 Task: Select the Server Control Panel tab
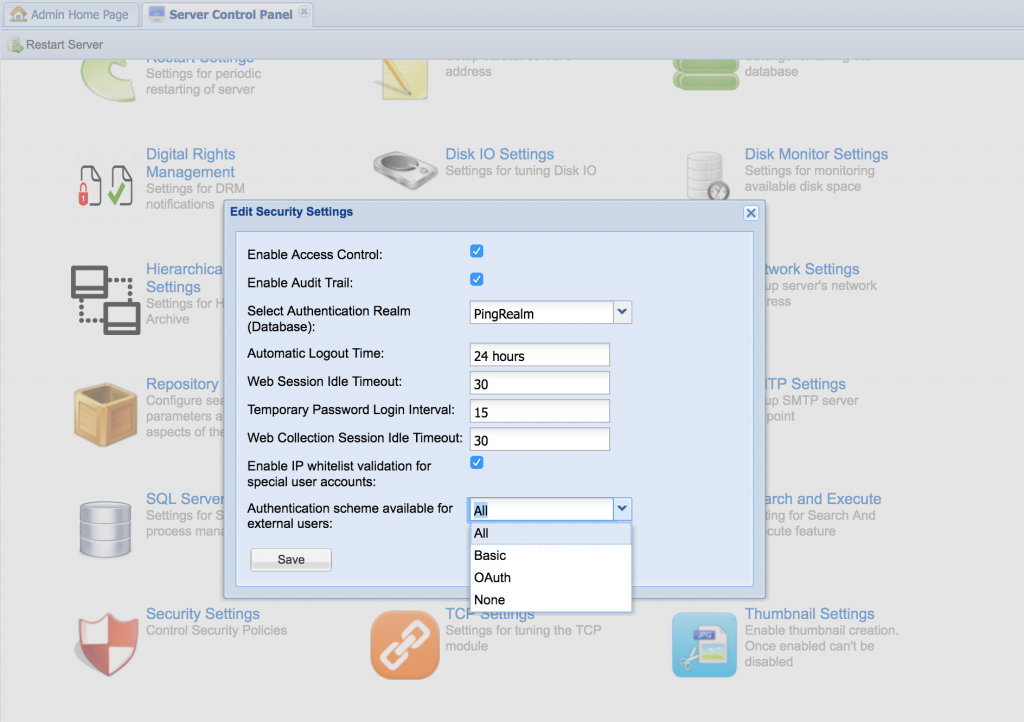228,14
